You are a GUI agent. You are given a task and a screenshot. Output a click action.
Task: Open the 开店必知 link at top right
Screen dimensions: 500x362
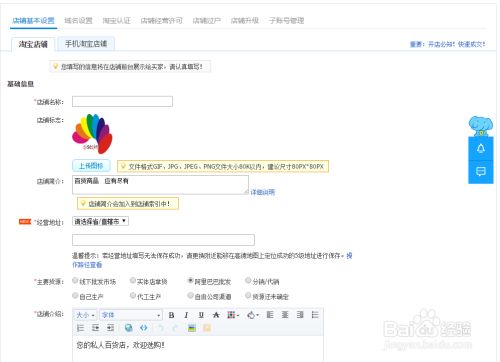coord(441,44)
